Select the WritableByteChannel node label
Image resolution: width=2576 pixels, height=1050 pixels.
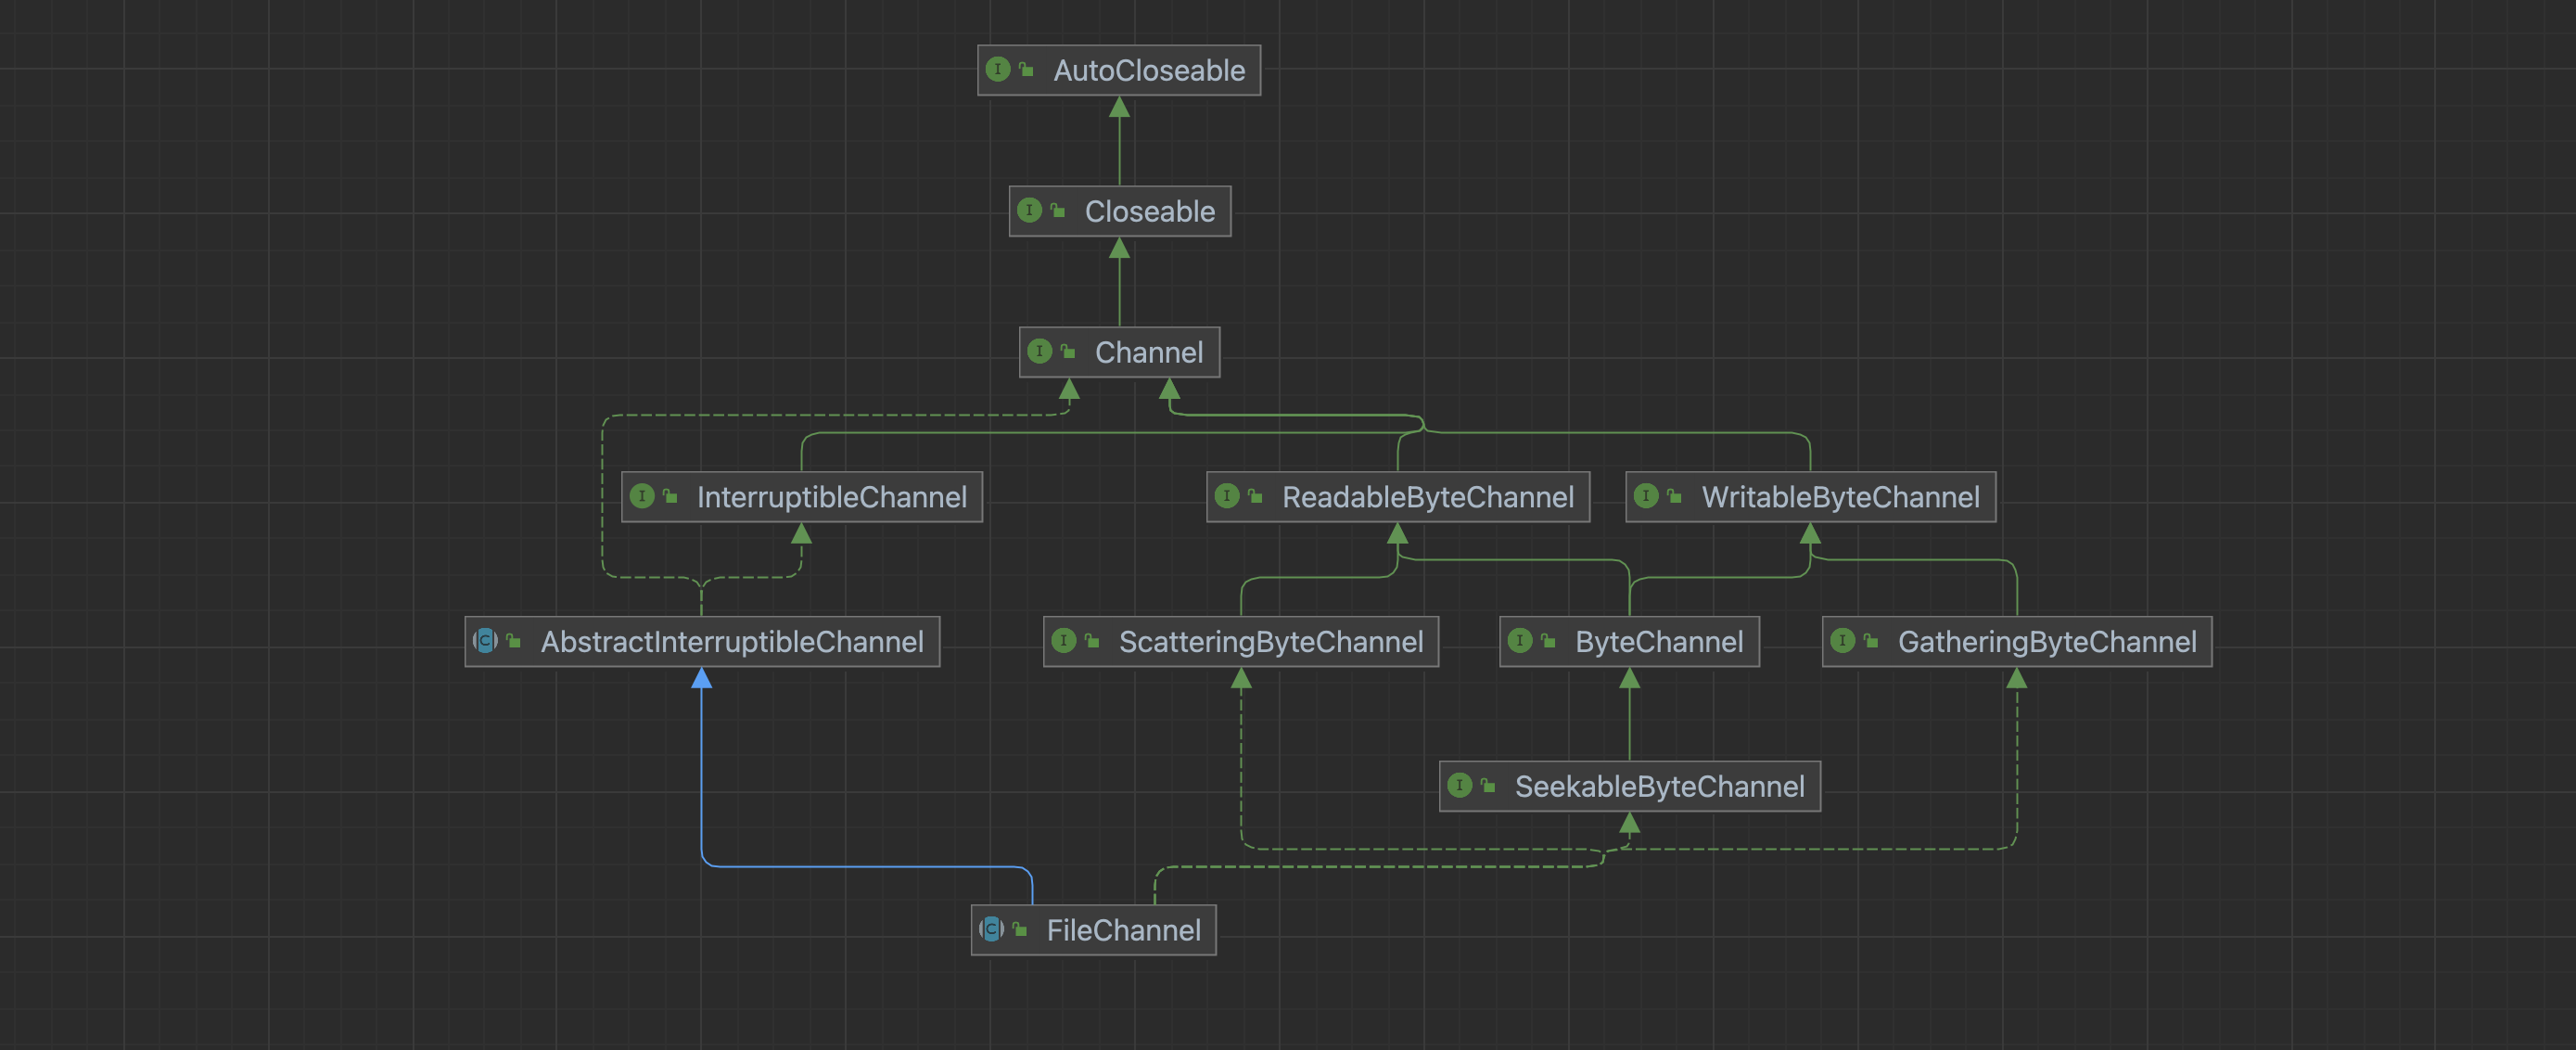(1841, 497)
